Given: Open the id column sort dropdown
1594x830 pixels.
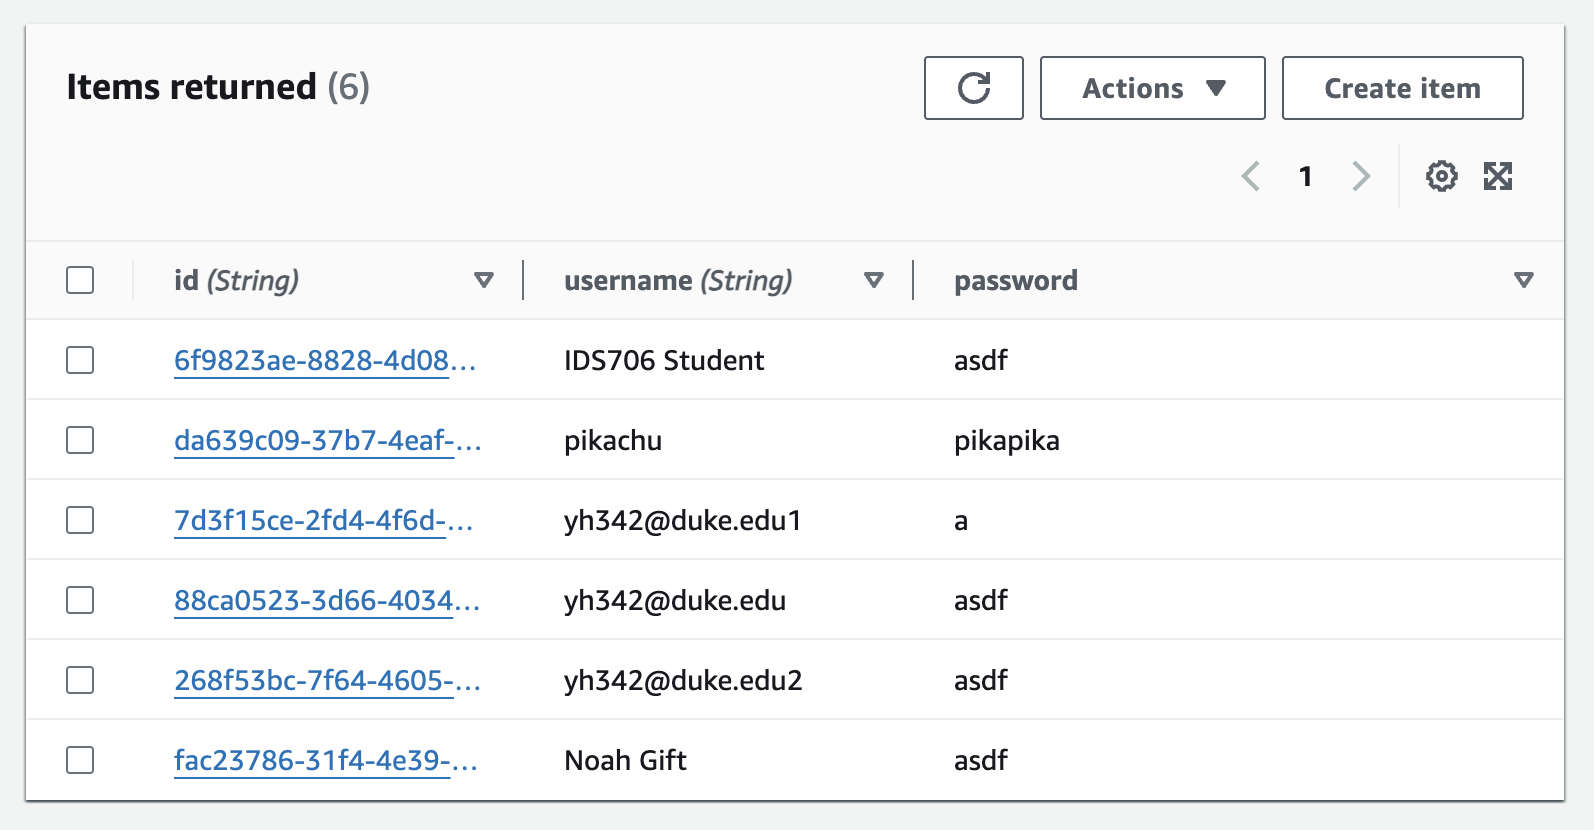Looking at the screenshot, I should (x=484, y=280).
